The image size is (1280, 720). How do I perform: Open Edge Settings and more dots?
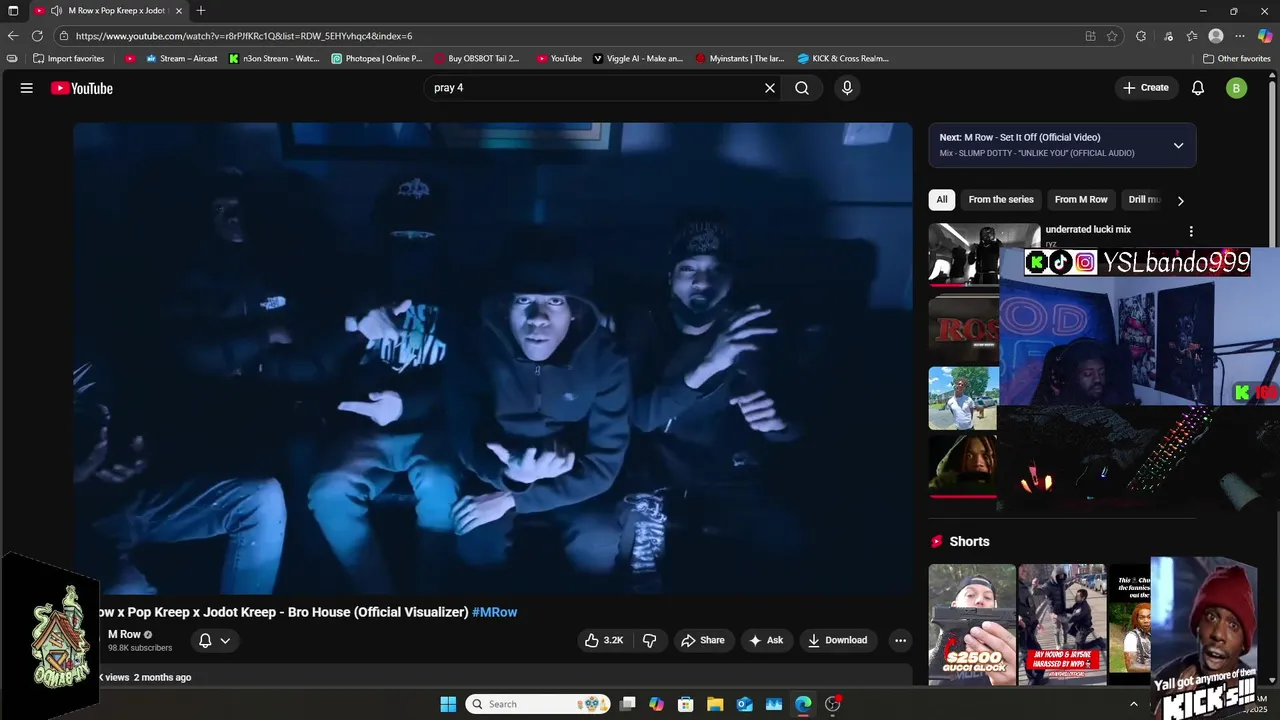pos(1240,36)
